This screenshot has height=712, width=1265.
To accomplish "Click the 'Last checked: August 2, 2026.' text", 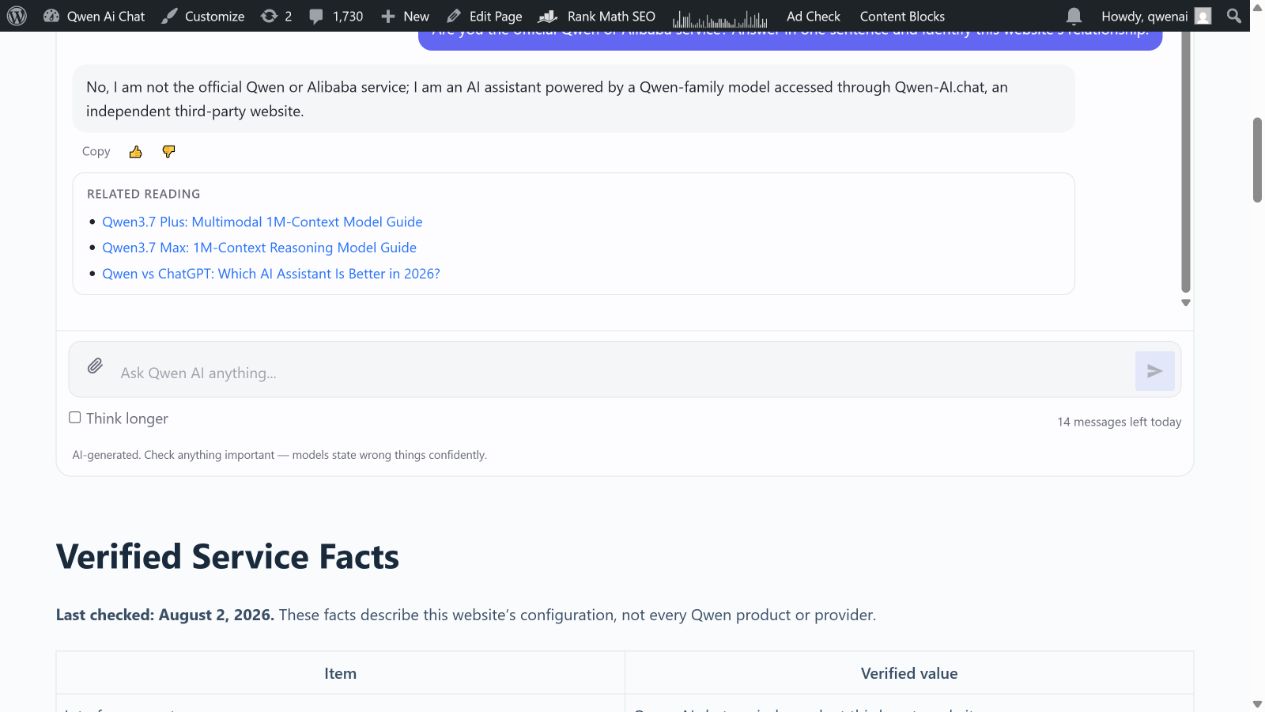I will 165,615.
